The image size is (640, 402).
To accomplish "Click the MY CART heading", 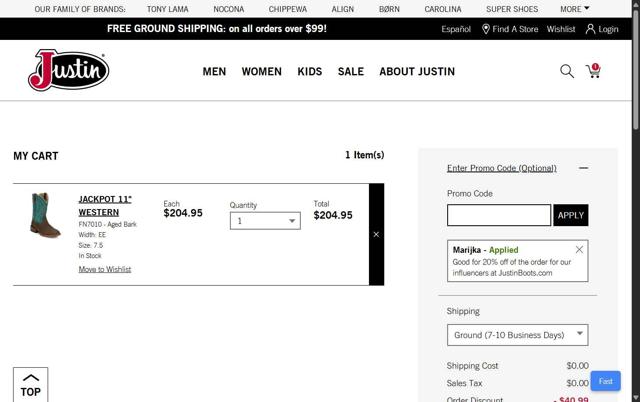I will tap(36, 156).
